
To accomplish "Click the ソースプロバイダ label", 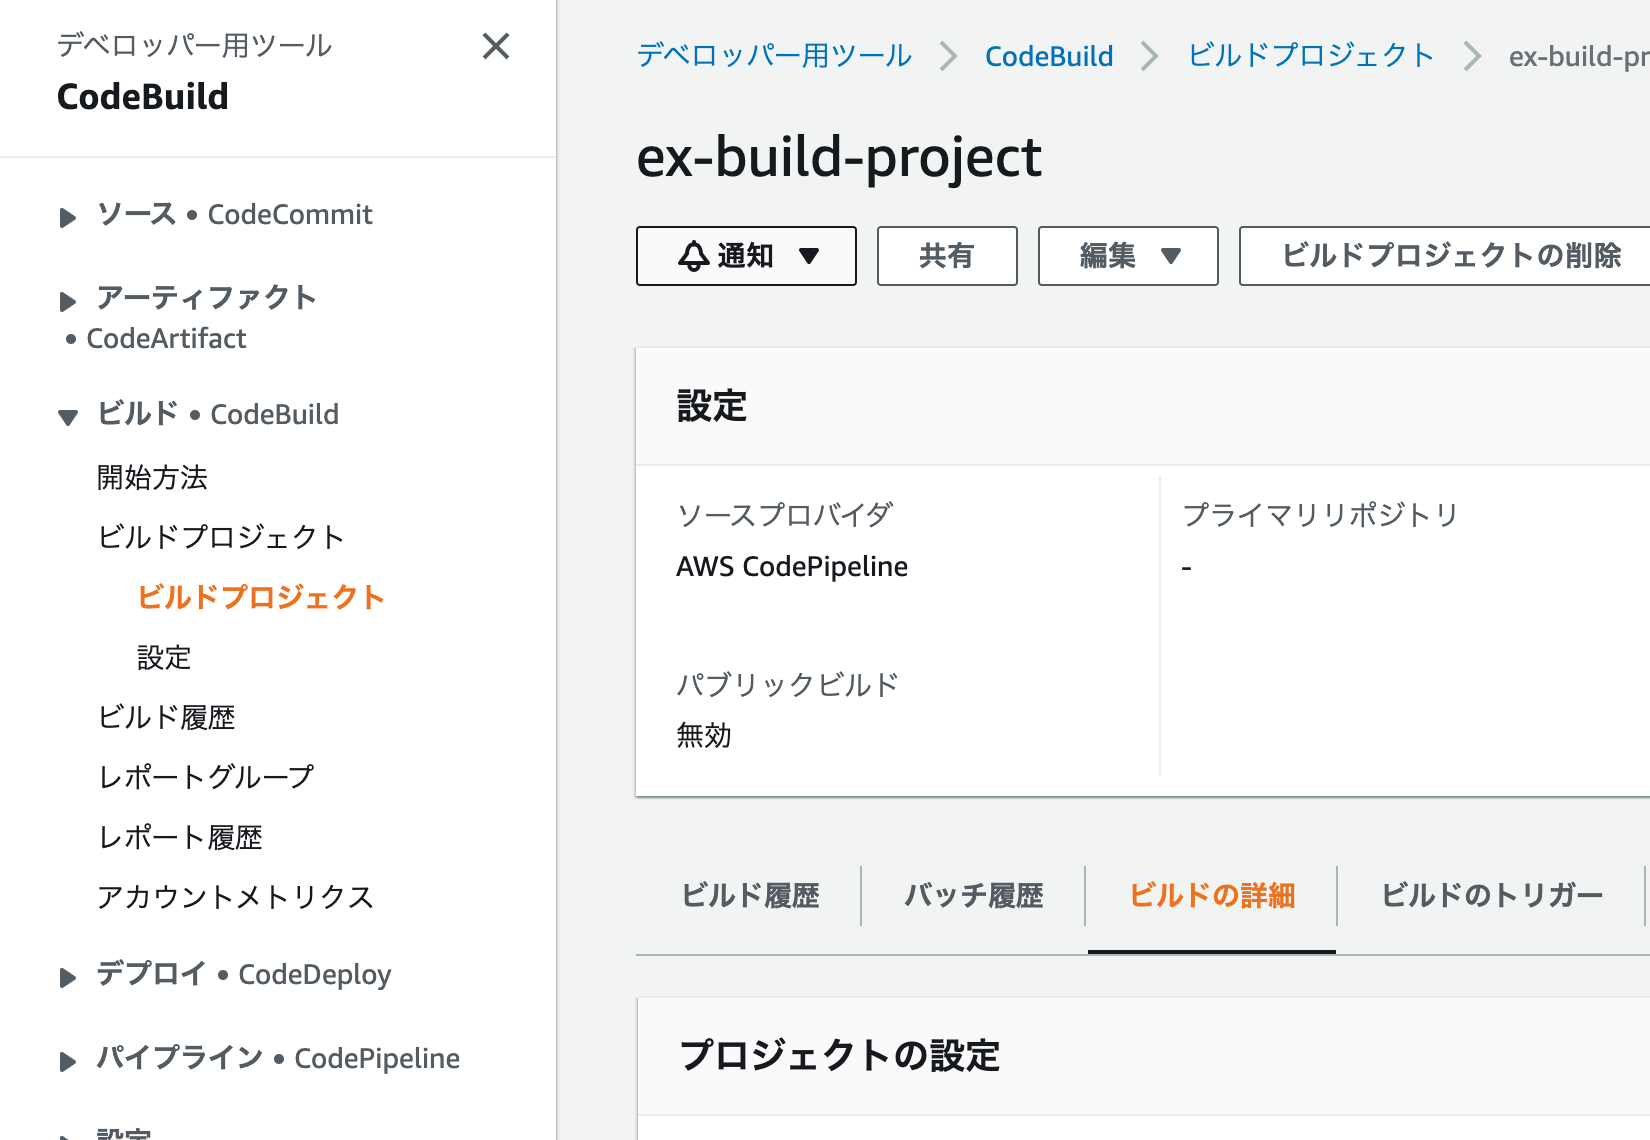I will point(785,515).
